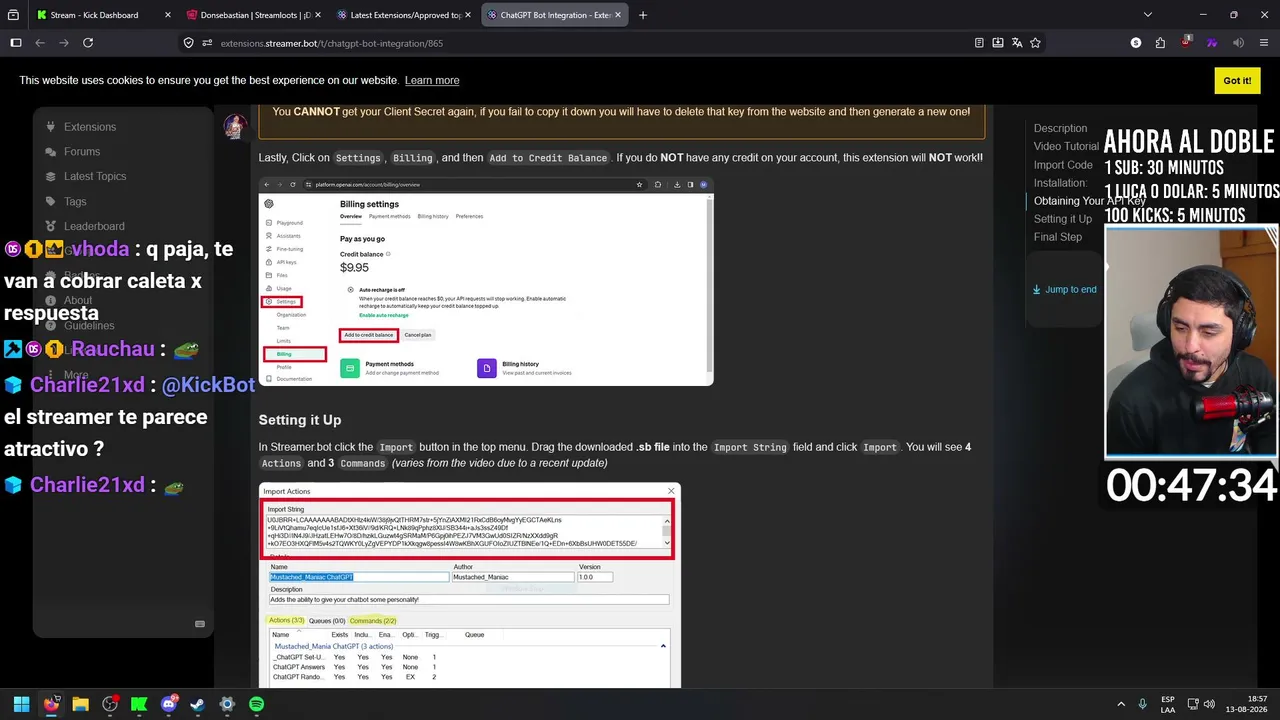Open the clock showing 18:57 and date
Viewport: 1280px width, 720px height.
click(x=1248, y=704)
